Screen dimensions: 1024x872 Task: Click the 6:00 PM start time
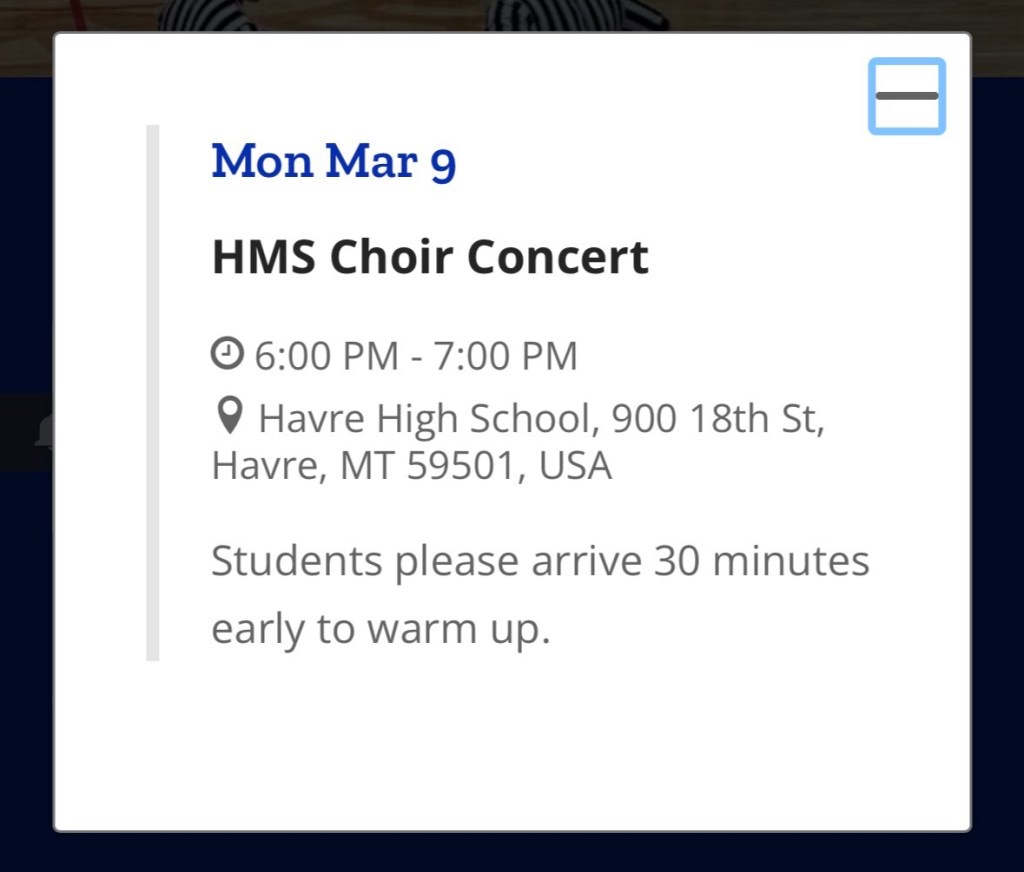tap(326, 356)
